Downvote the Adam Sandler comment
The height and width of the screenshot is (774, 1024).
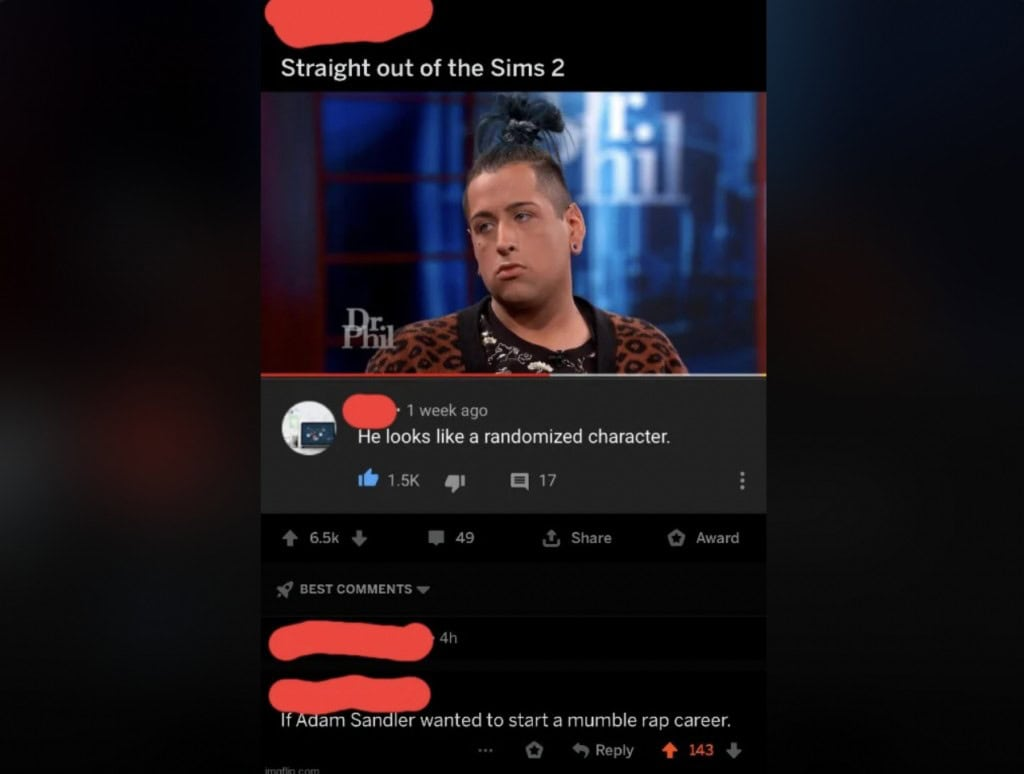click(734, 750)
